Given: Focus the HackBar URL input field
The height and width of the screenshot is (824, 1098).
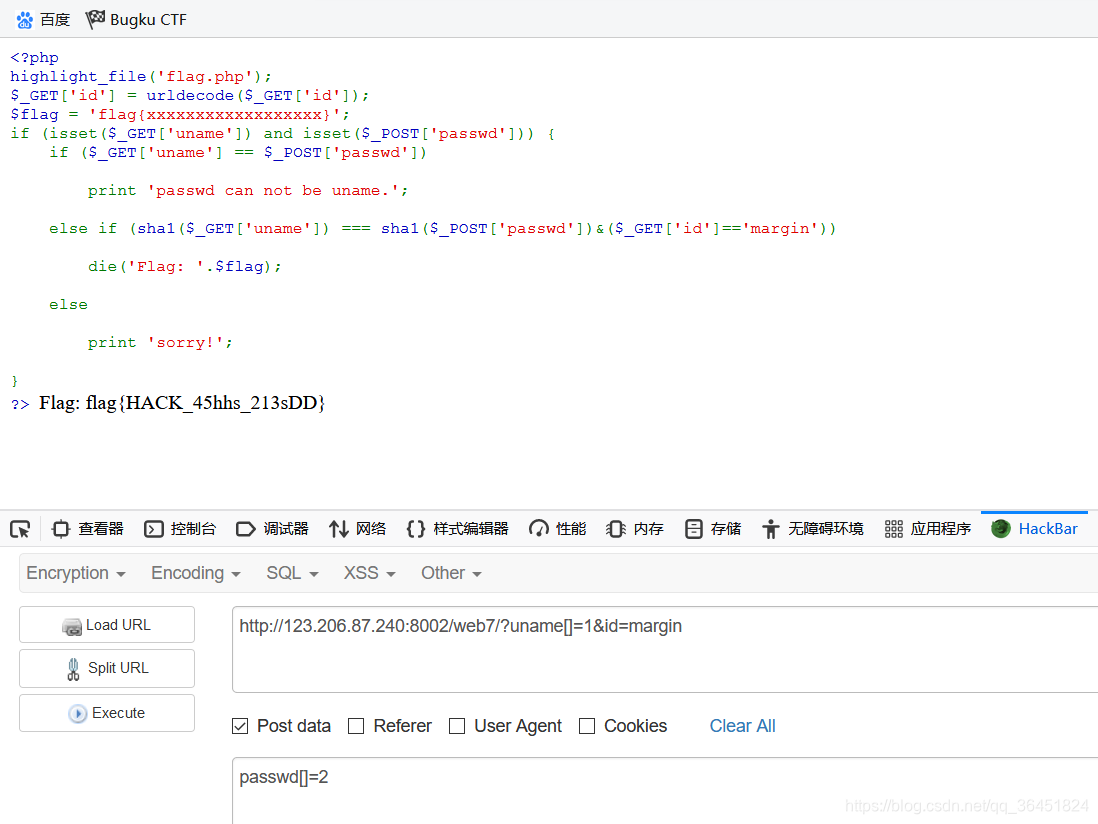Looking at the screenshot, I should [x=665, y=650].
